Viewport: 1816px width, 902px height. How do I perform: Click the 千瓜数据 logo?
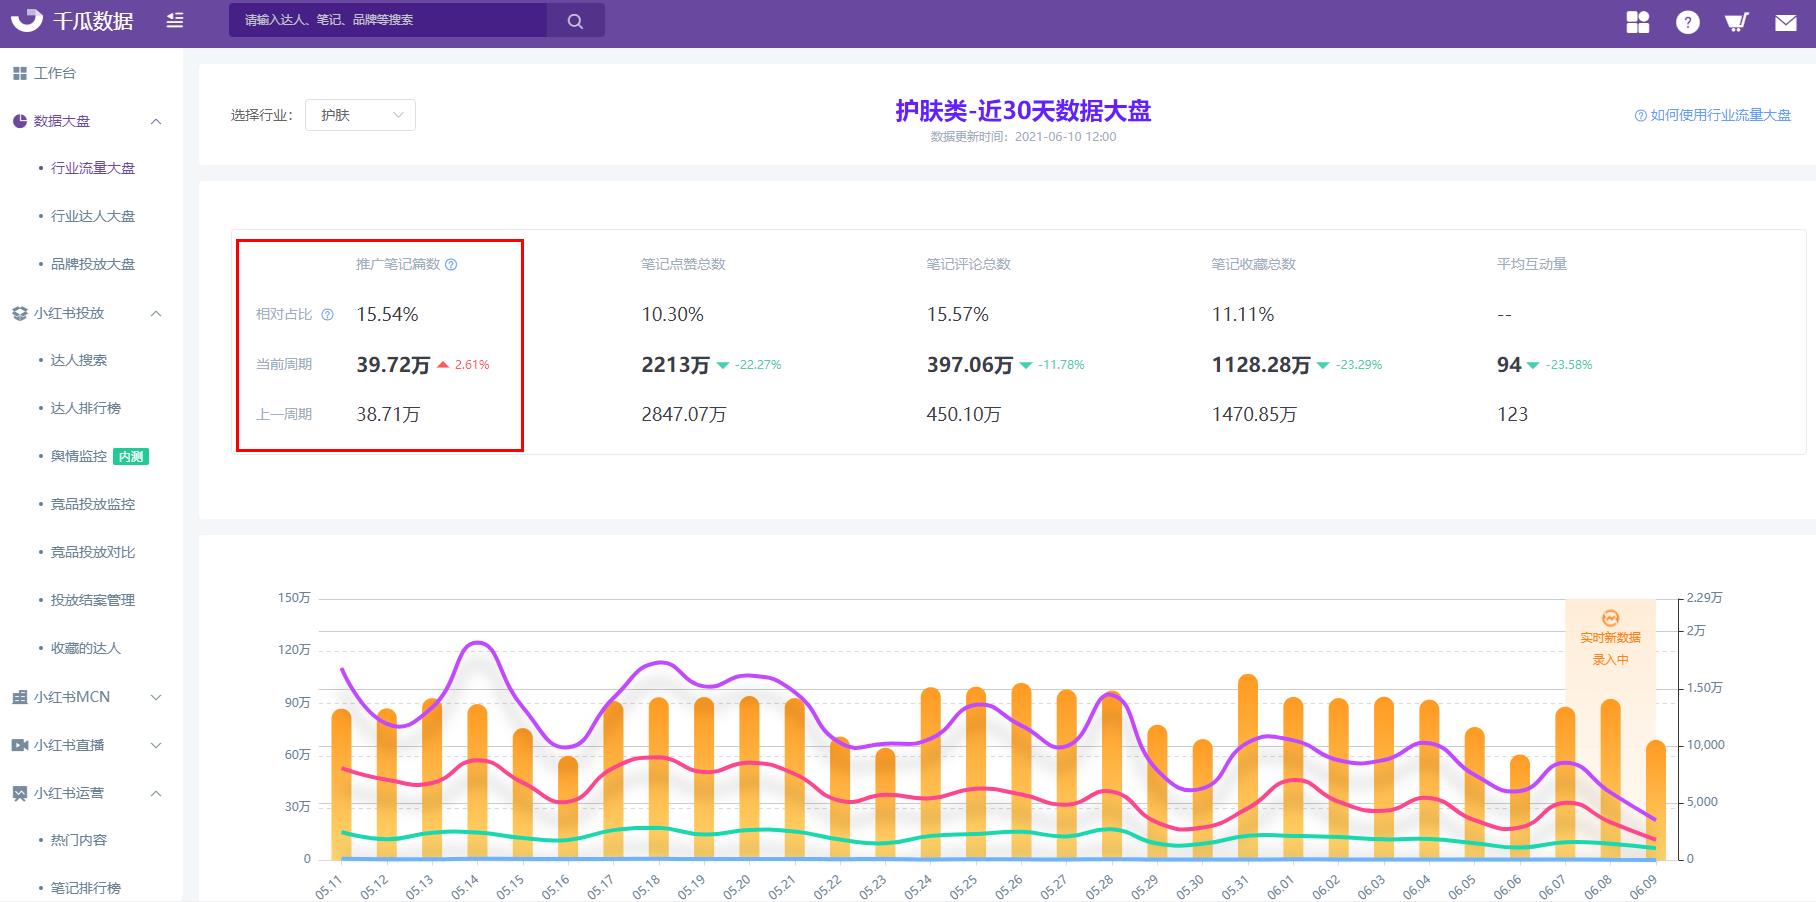72,20
